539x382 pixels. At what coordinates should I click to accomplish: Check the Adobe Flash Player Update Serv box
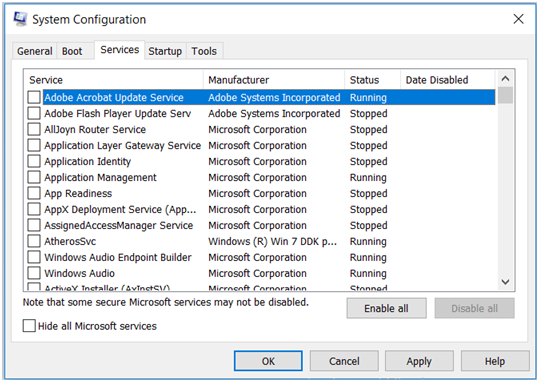[x=34, y=113]
